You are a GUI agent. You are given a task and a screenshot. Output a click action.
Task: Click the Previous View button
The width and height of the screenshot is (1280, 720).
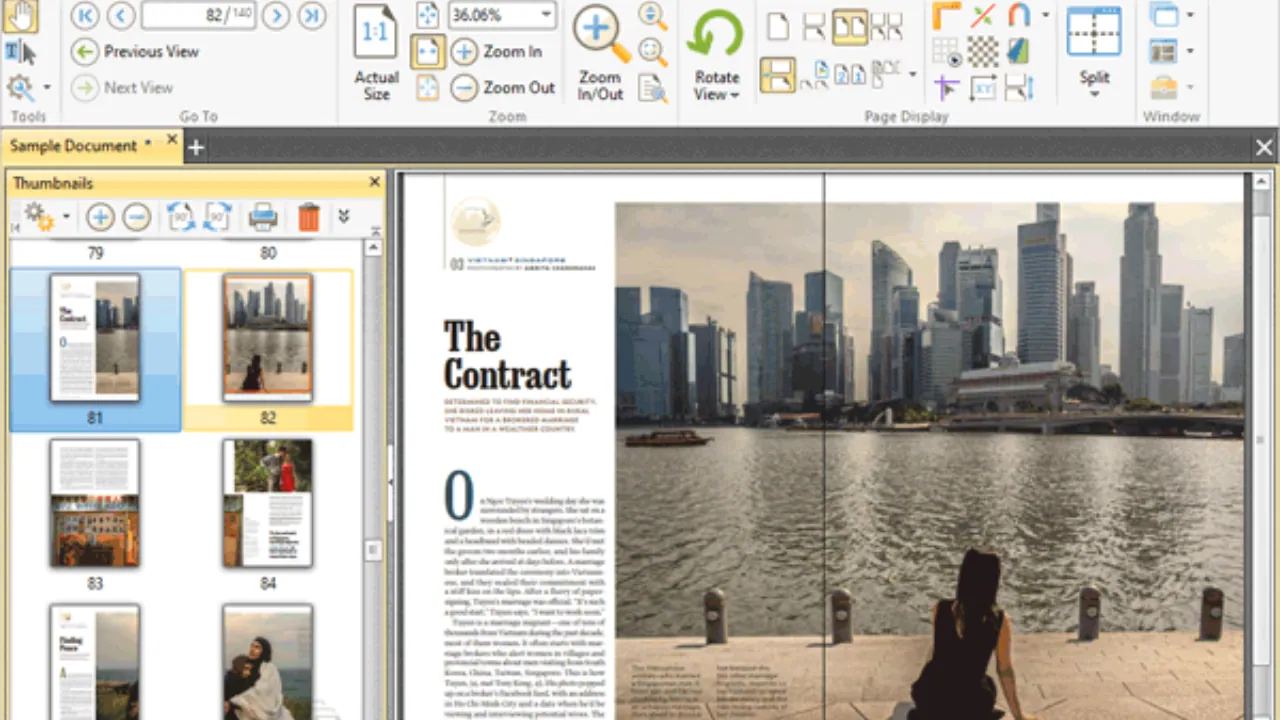click(x=136, y=52)
